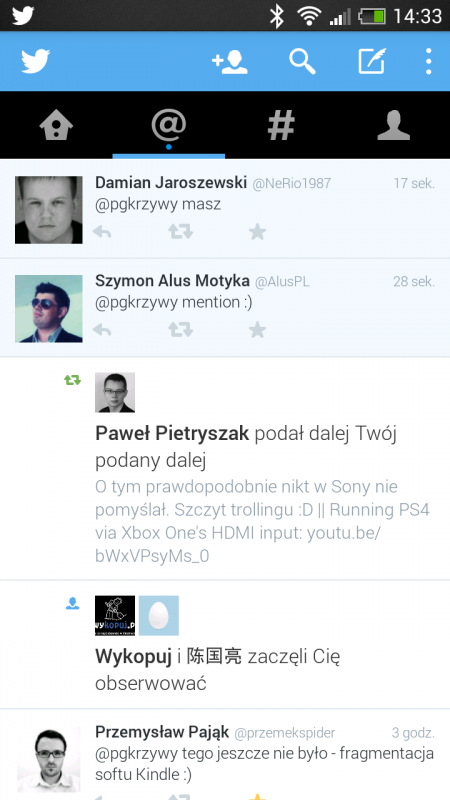Image resolution: width=450 pixels, height=800 pixels.
Task: Retweet Damian Jaroszewski's mention
Action: point(181,232)
